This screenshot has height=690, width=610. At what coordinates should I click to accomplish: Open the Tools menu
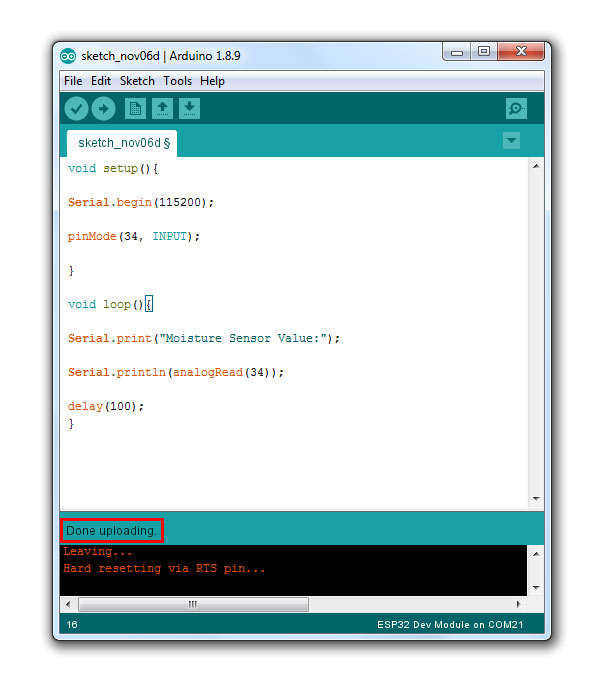pos(177,81)
